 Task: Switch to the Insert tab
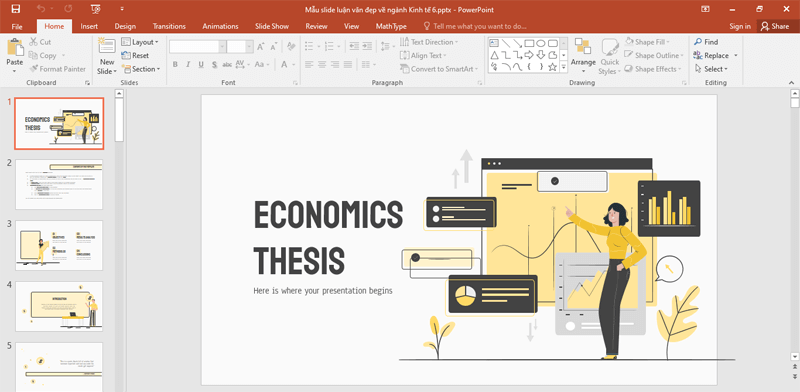pyautogui.click(x=89, y=26)
